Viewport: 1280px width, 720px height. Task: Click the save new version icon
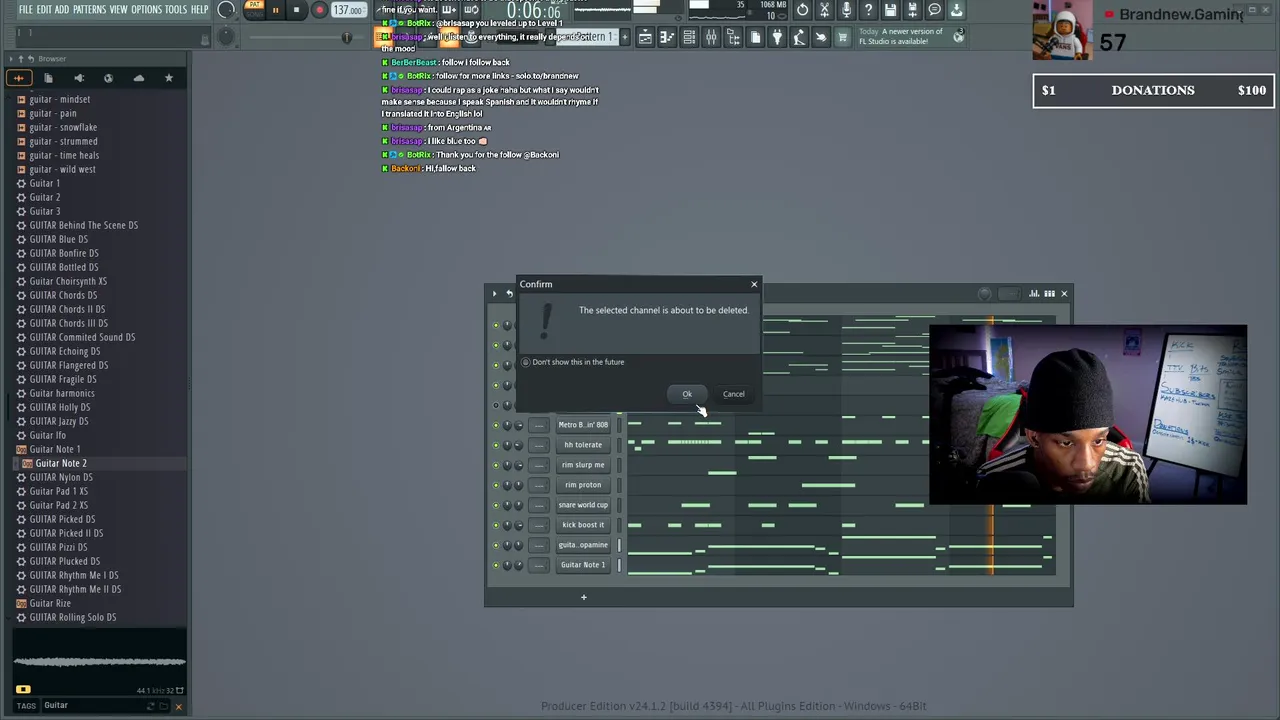pyautogui.click(x=912, y=10)
